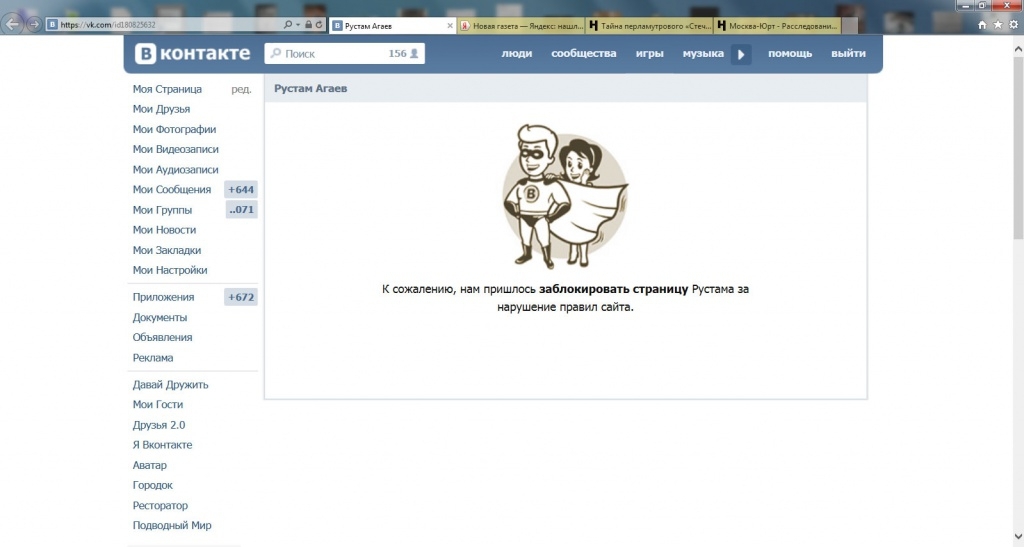Open a new blank browser tab

[850, 26]
